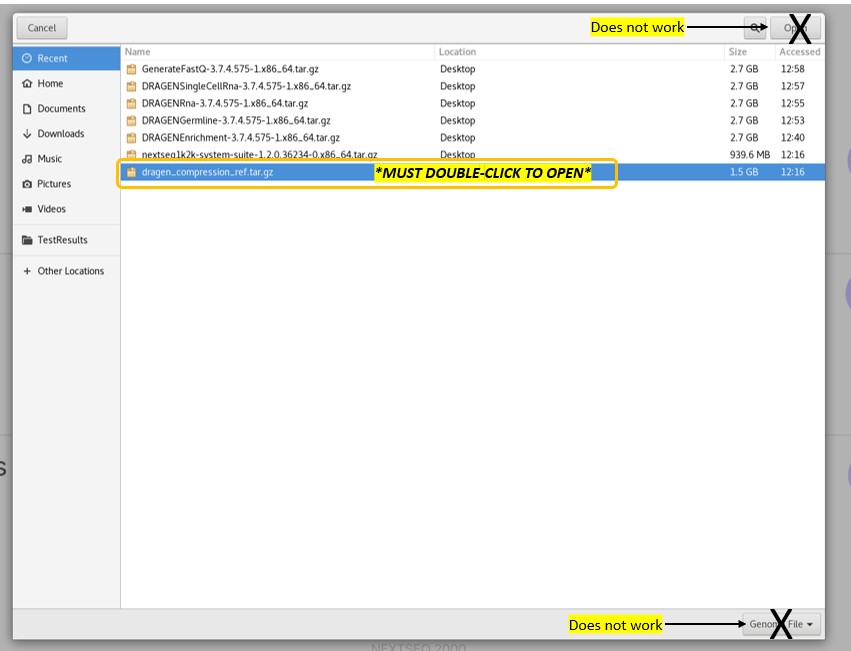Open the search magnifier icon
This screenshot has width=851, height=651.
click(755, 28)
